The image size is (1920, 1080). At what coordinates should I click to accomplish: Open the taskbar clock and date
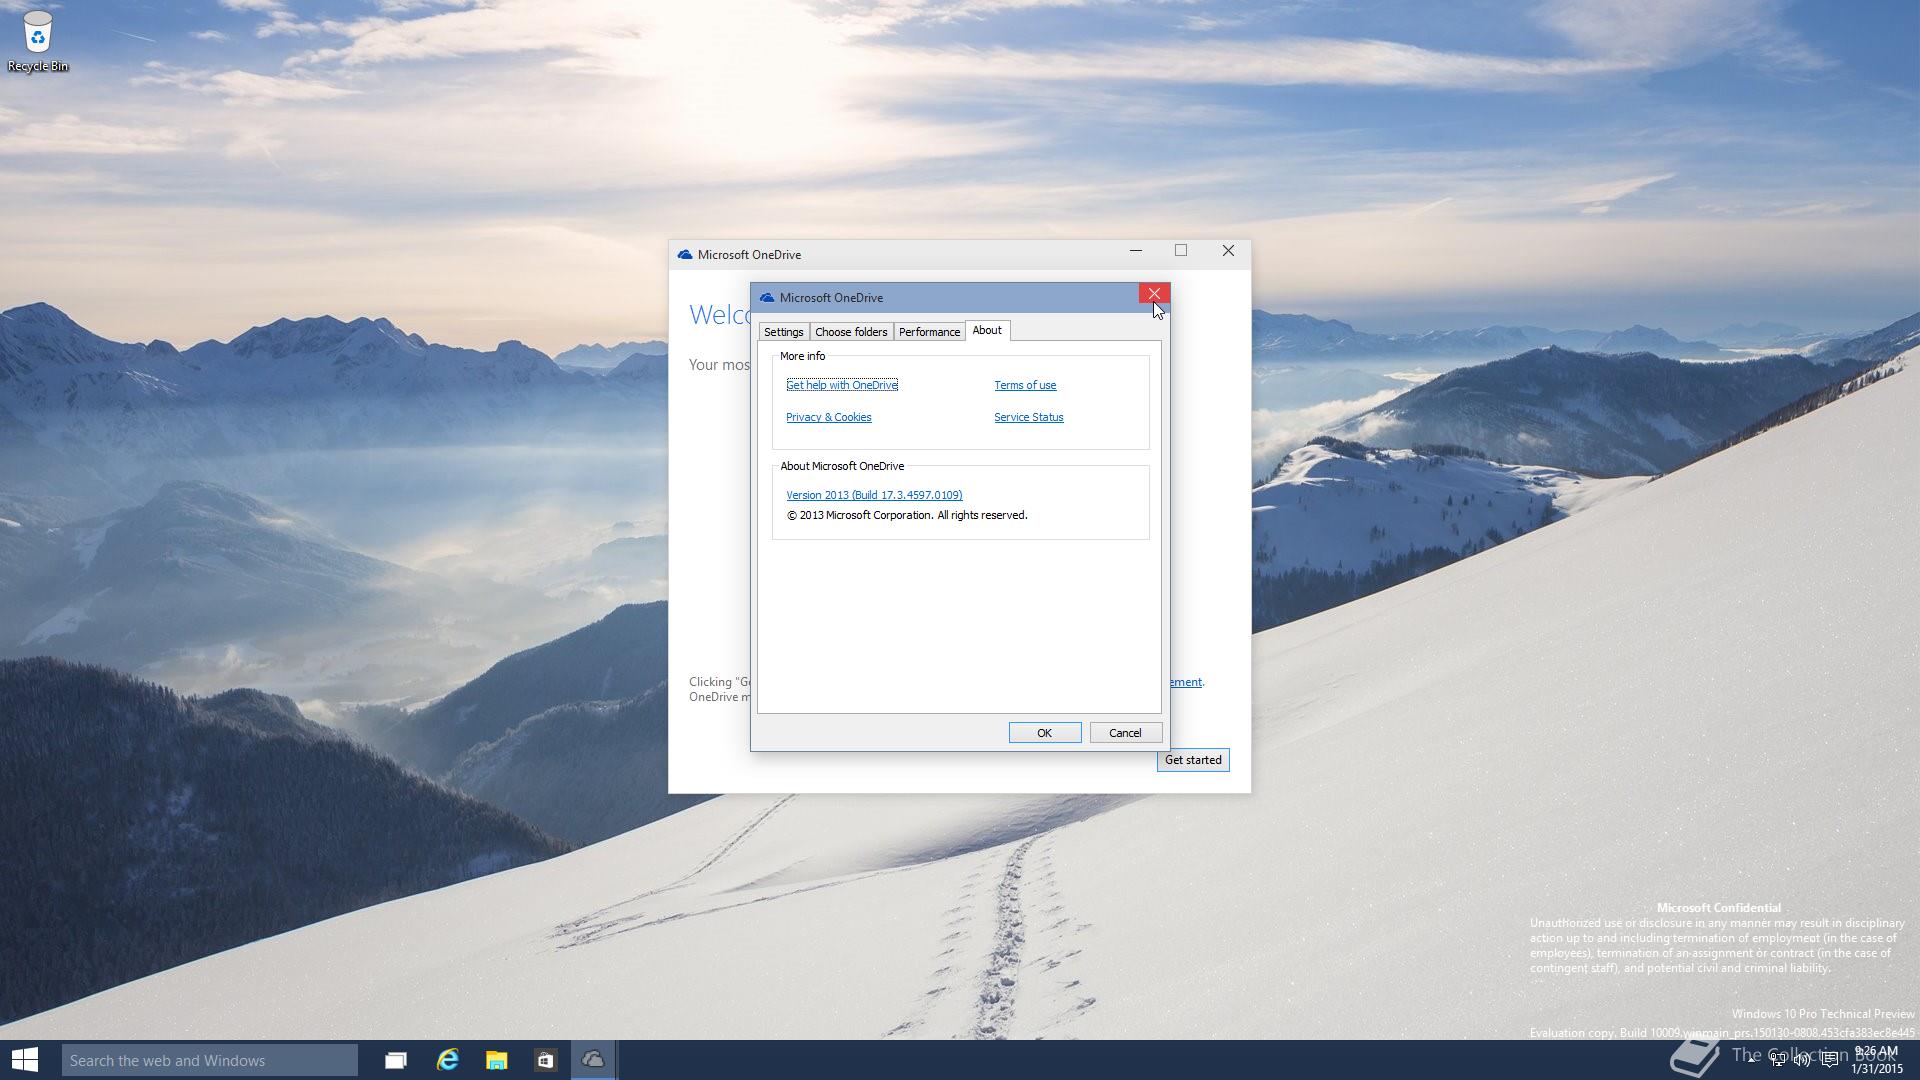tap(1876, 1060)
